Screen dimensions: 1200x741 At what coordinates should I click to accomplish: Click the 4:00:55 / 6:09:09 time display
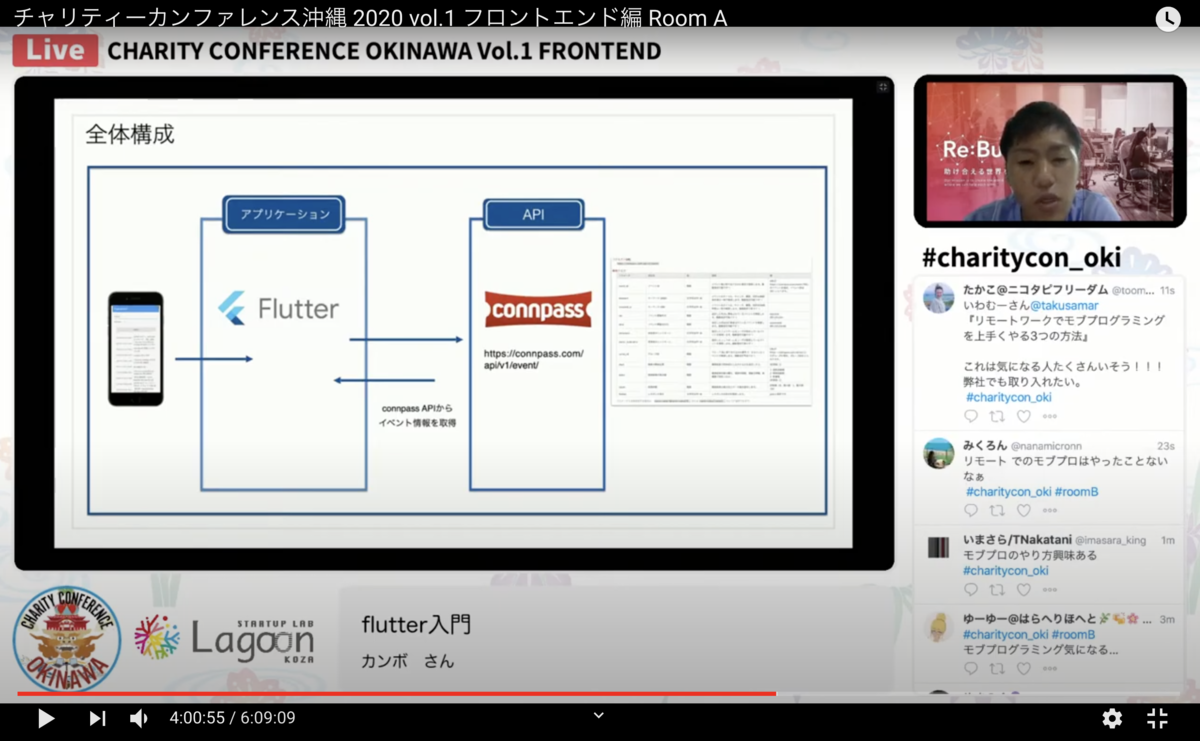232,718
